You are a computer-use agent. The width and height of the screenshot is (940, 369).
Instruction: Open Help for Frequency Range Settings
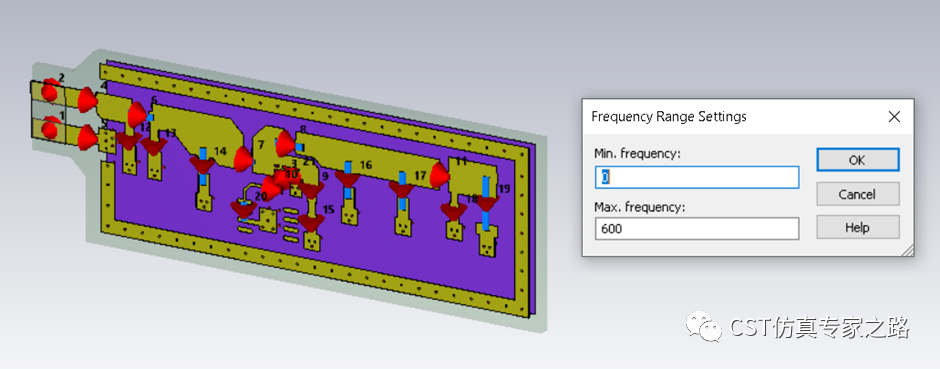[x=857, y=228]
